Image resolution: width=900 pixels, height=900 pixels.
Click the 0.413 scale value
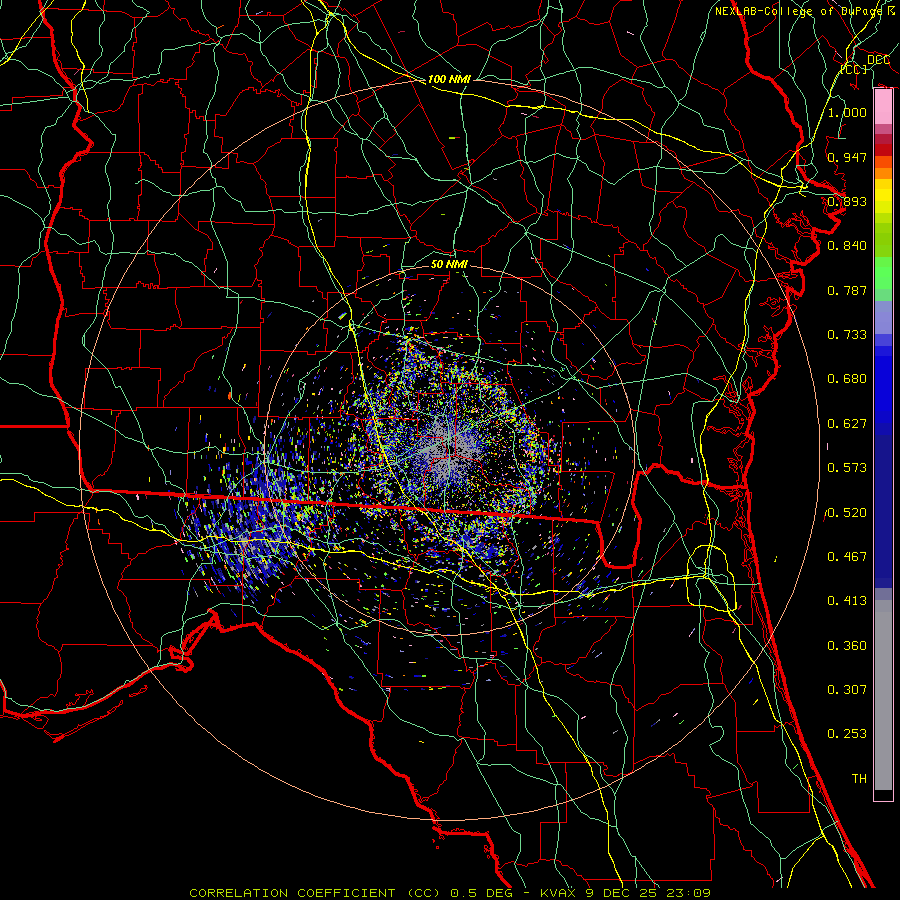(847, 601)
